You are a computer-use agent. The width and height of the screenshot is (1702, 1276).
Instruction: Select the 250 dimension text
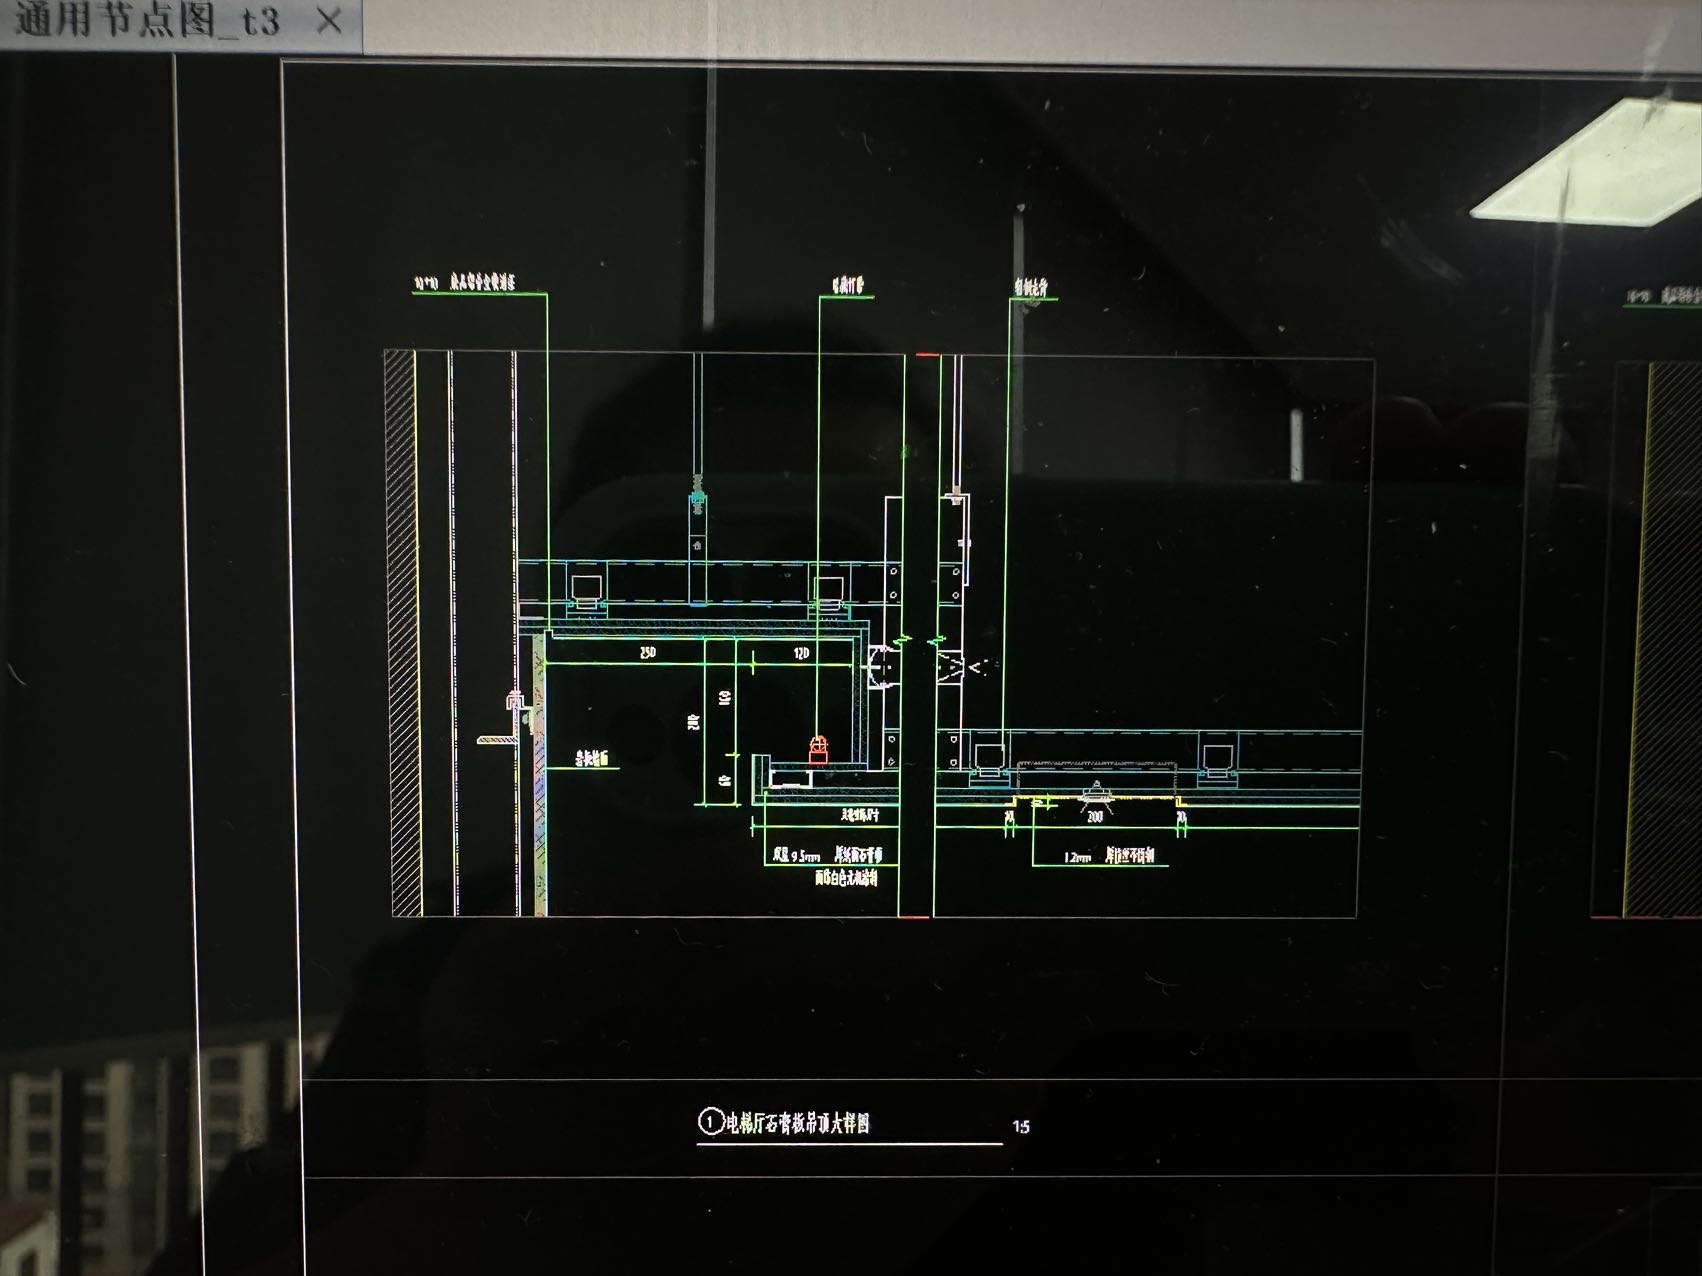648,653
